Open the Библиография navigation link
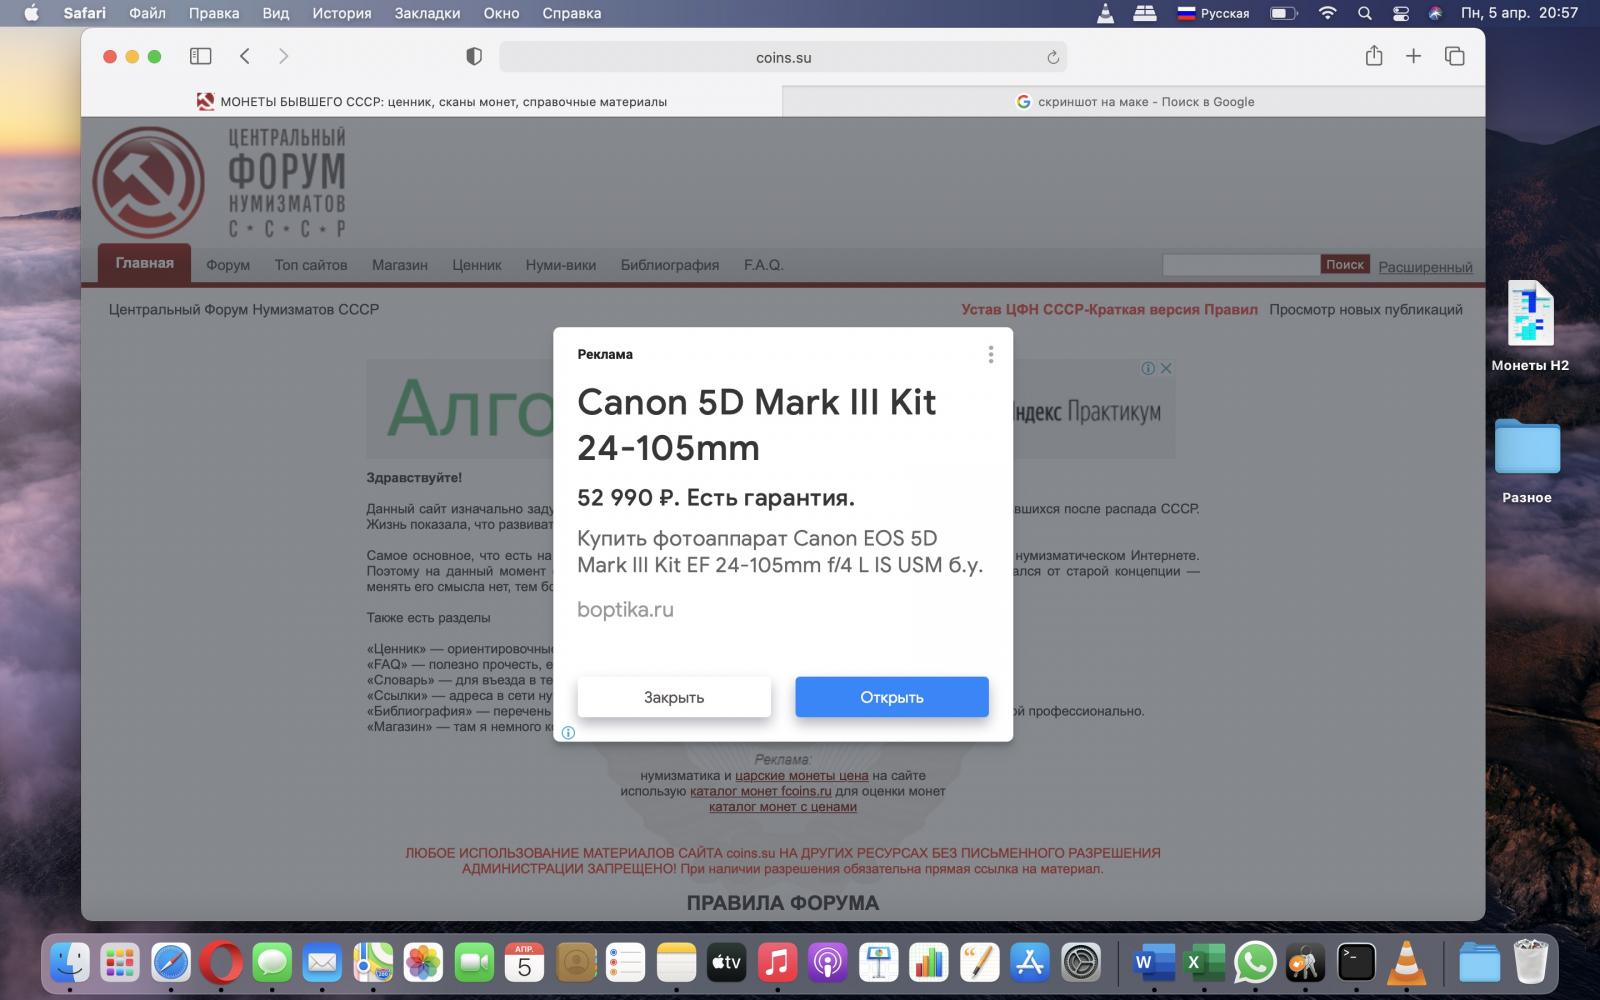The height and width of the screenshot is (1000, 1600). [670, 265]
